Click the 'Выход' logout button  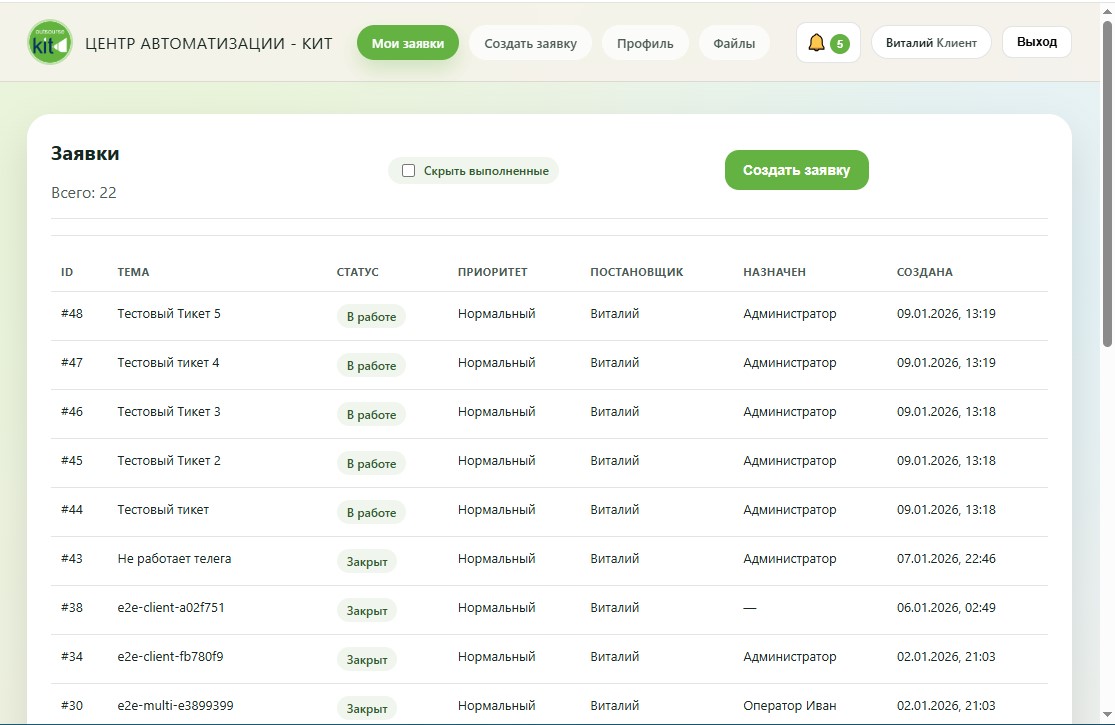(x=1036, y=42)
